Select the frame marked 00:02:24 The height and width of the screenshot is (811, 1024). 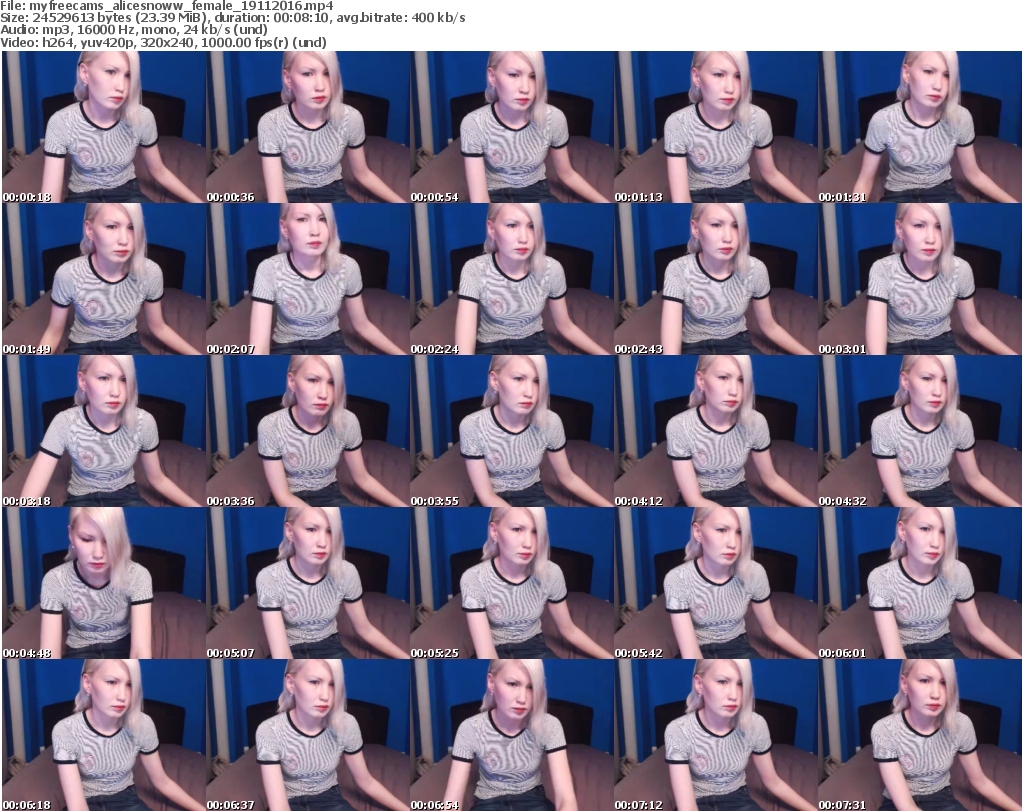[512, 279]
